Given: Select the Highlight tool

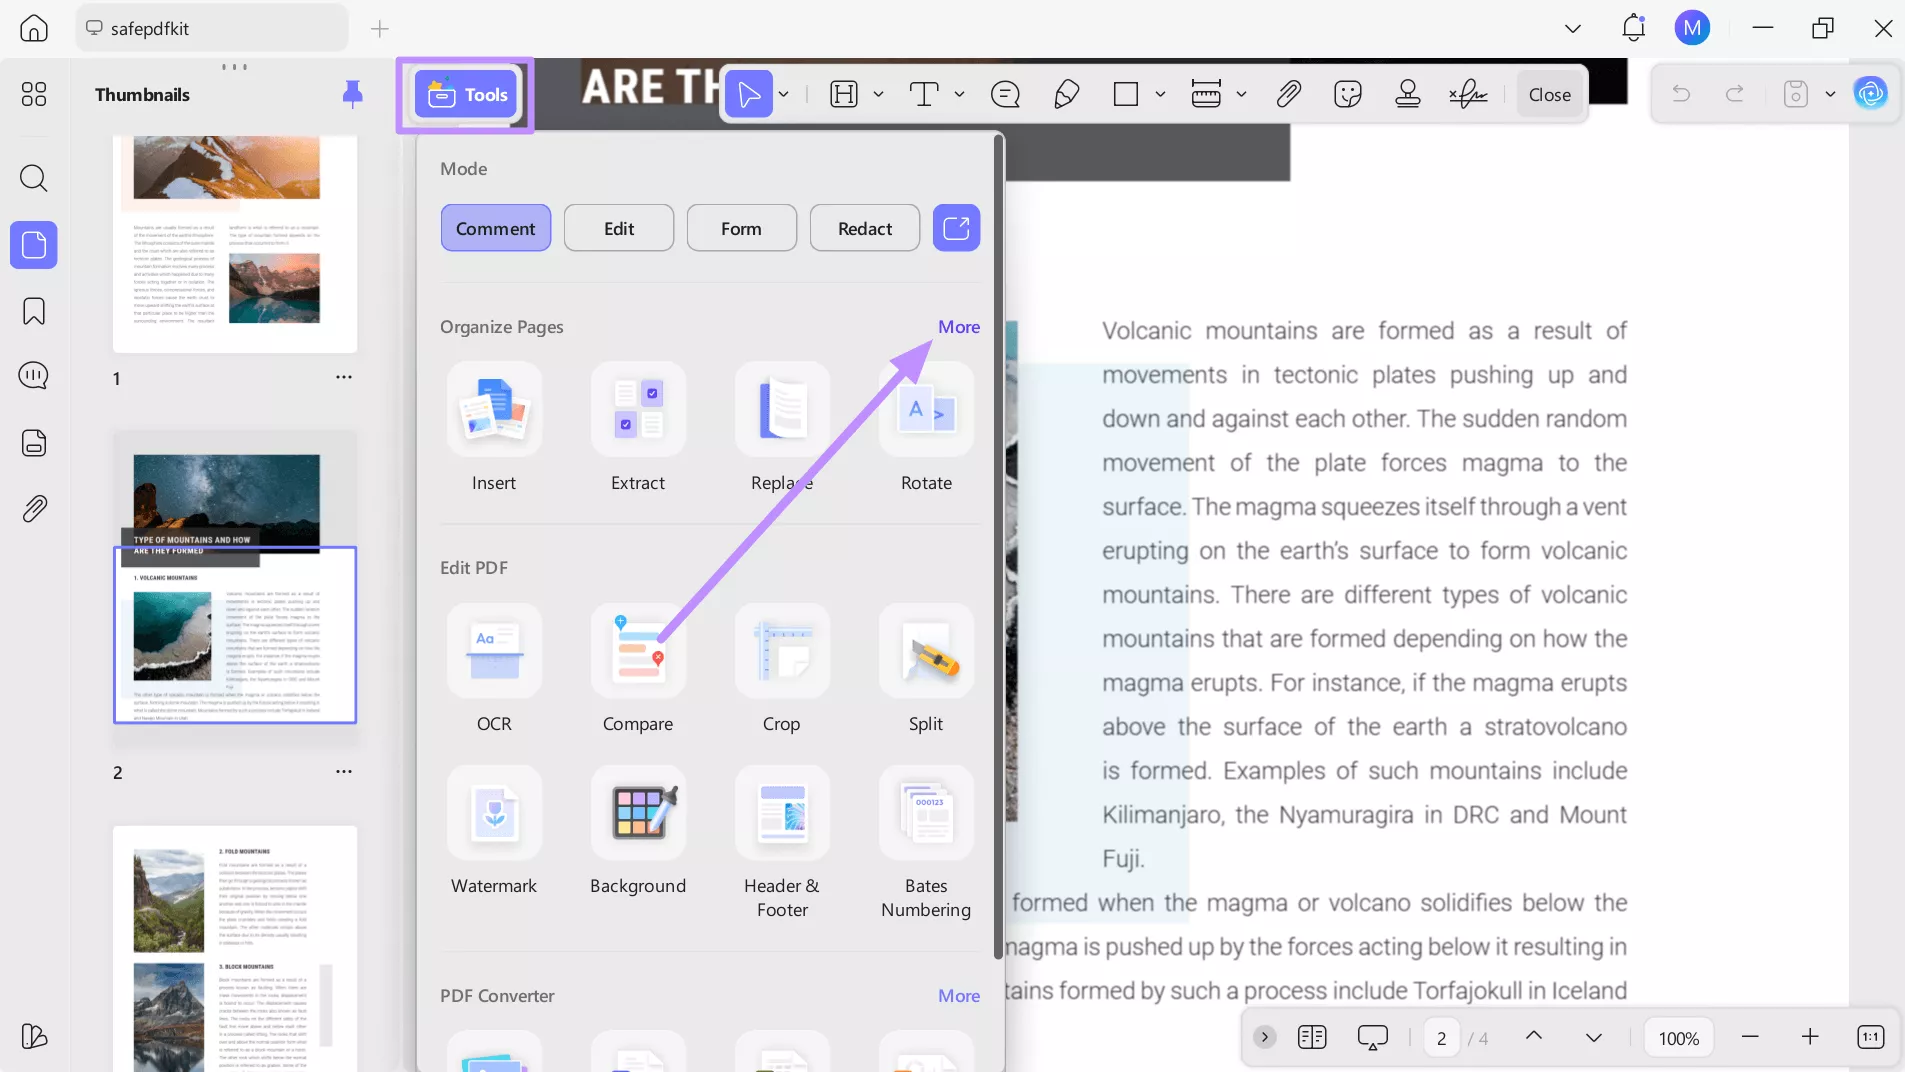Looking at the screenshot, I should 845,95.
